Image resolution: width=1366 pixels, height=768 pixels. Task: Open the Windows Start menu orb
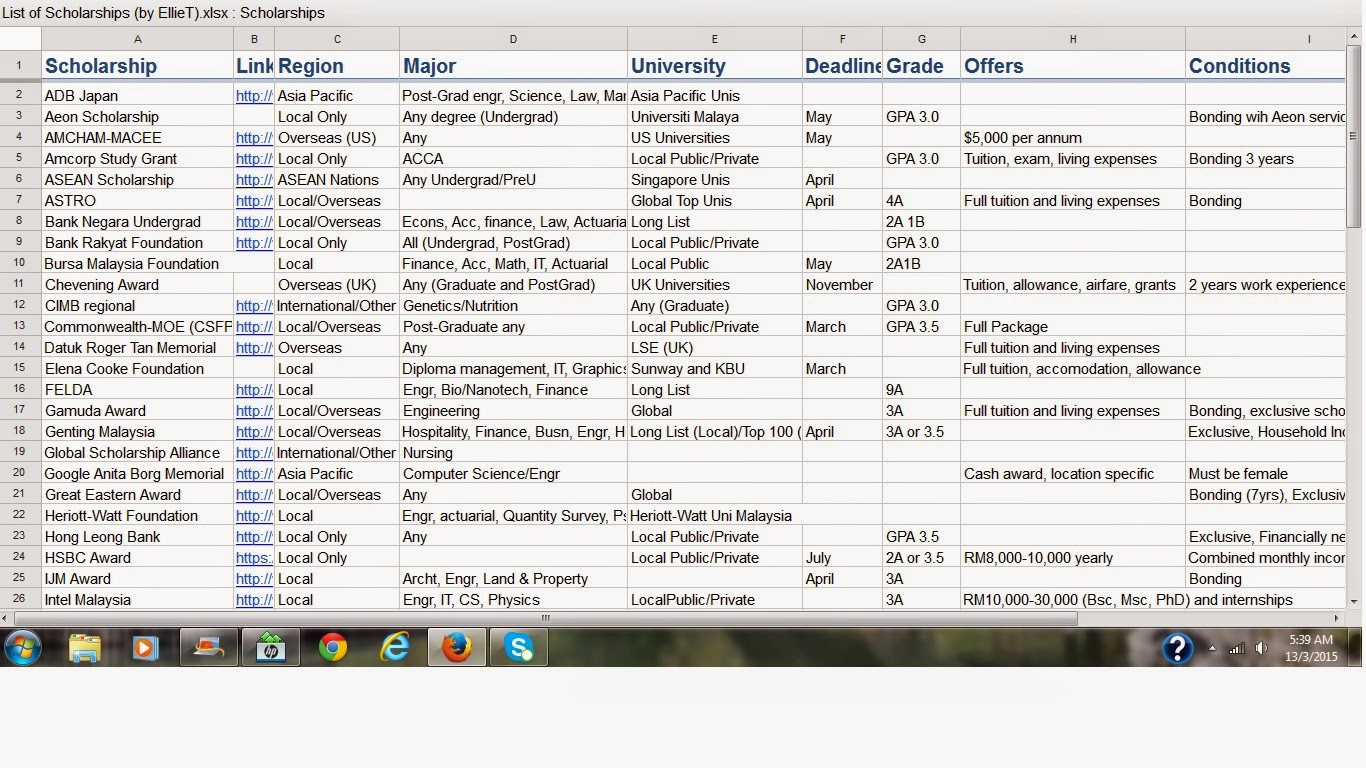22,648
